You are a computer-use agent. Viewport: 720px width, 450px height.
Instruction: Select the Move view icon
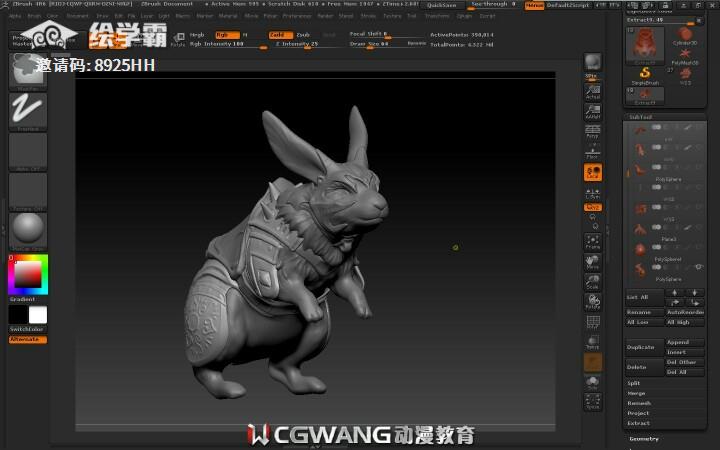click(x=592, y=262)
